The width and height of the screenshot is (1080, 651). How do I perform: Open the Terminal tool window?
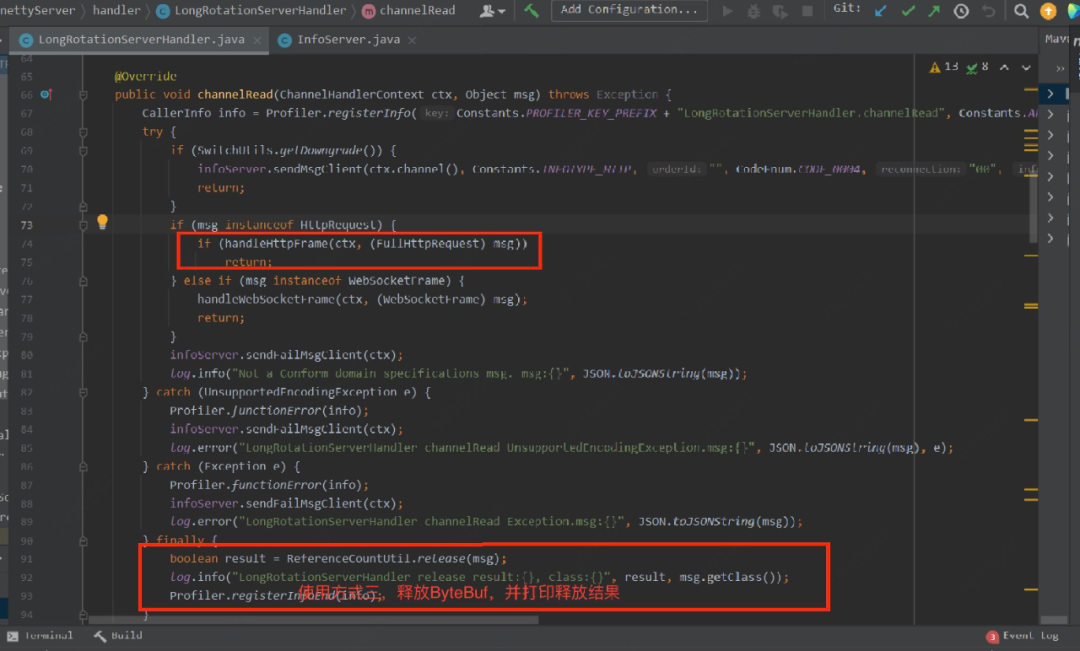41,636
